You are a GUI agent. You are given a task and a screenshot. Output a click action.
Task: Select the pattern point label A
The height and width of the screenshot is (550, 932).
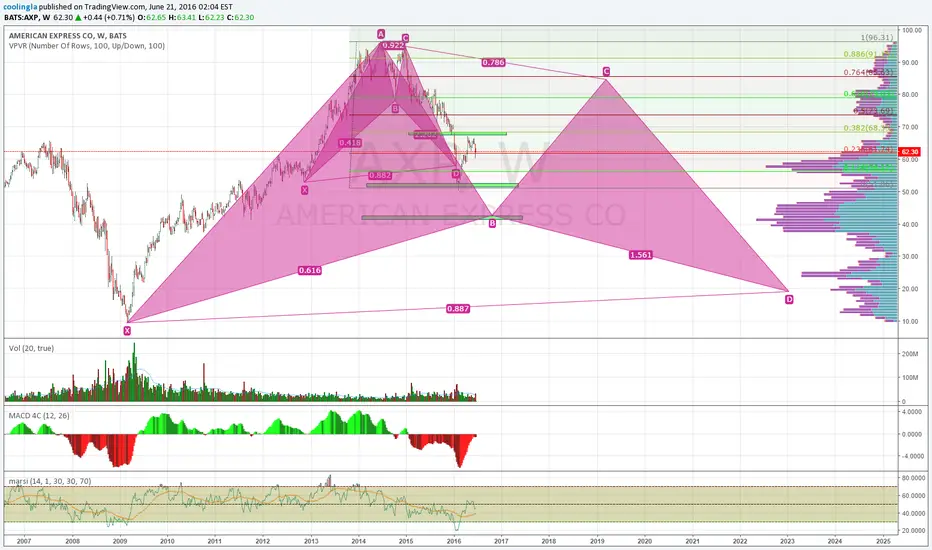tap(380, 34)
